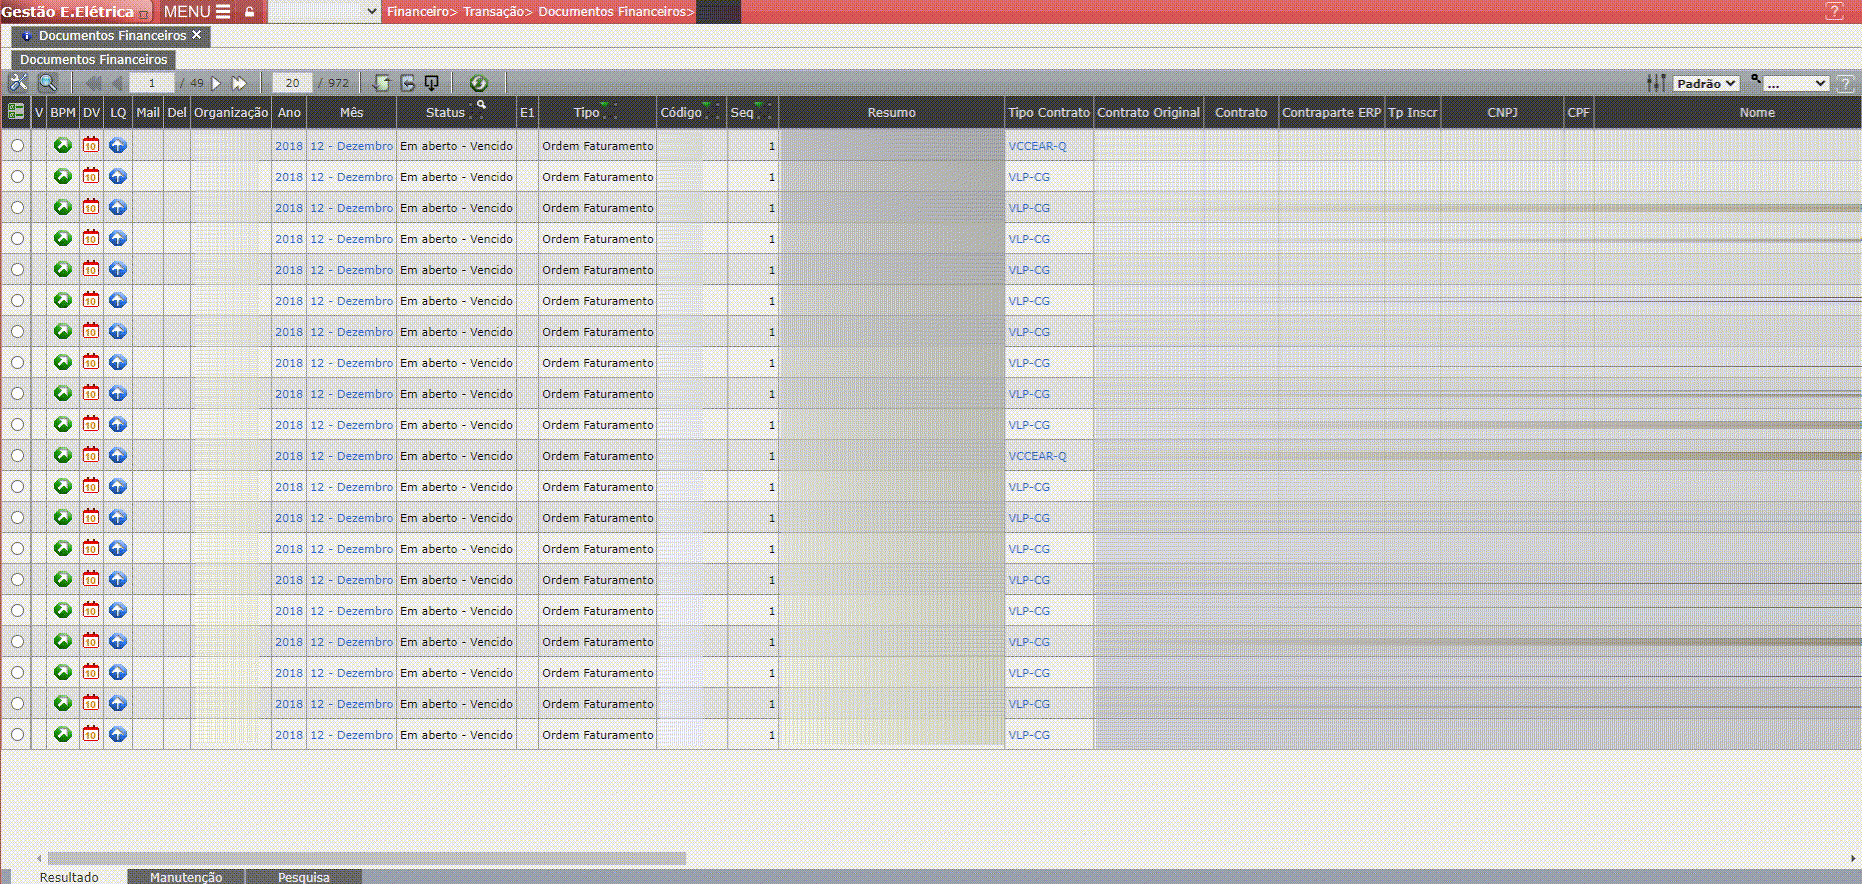Screen dimensions: 1862x884
Task: Jump to the last page arrow
Action: (239, 83)
